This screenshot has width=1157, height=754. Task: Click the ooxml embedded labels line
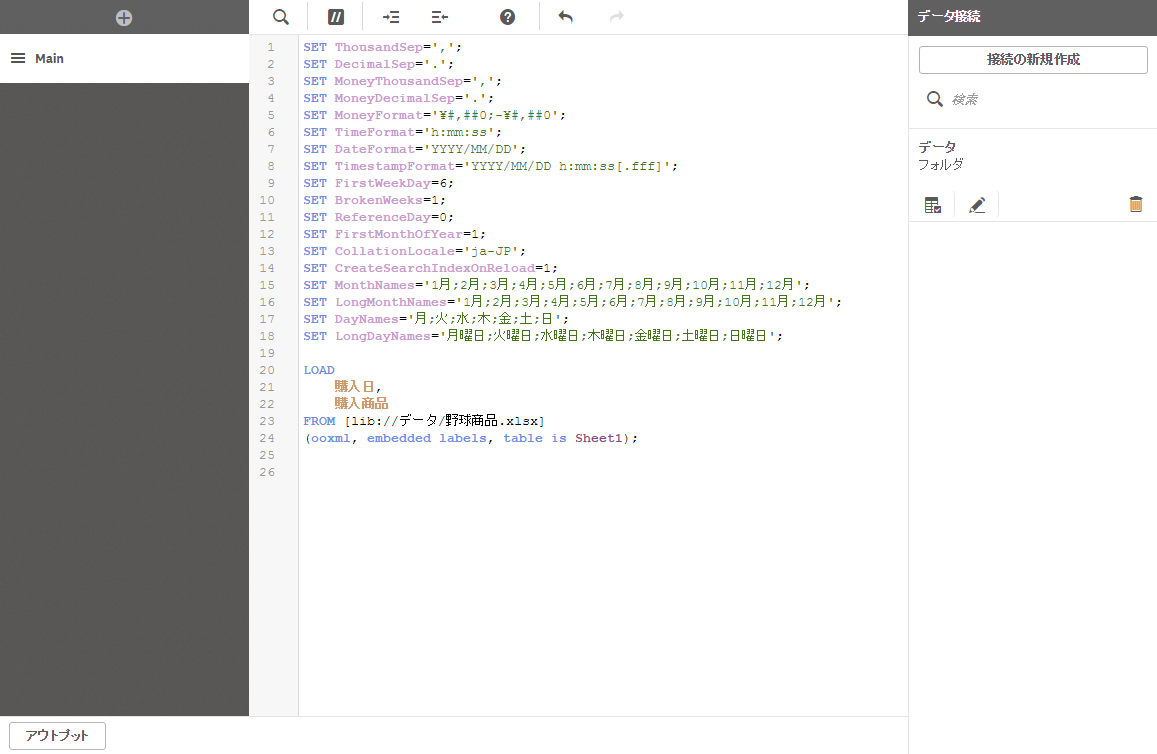click(471, 438)
